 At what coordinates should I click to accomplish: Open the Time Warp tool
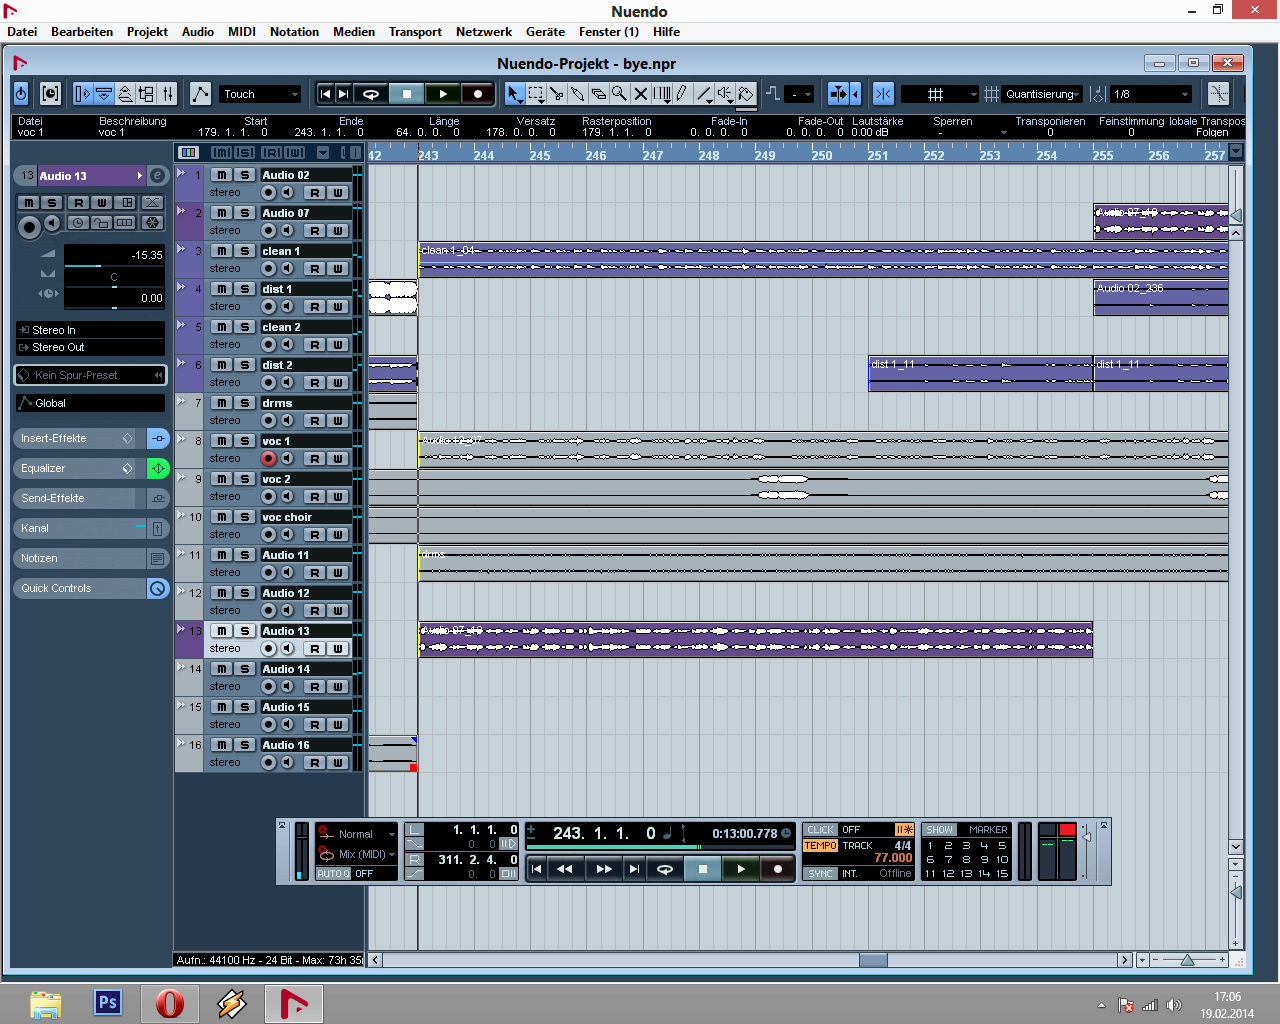(x=662, y=94)
